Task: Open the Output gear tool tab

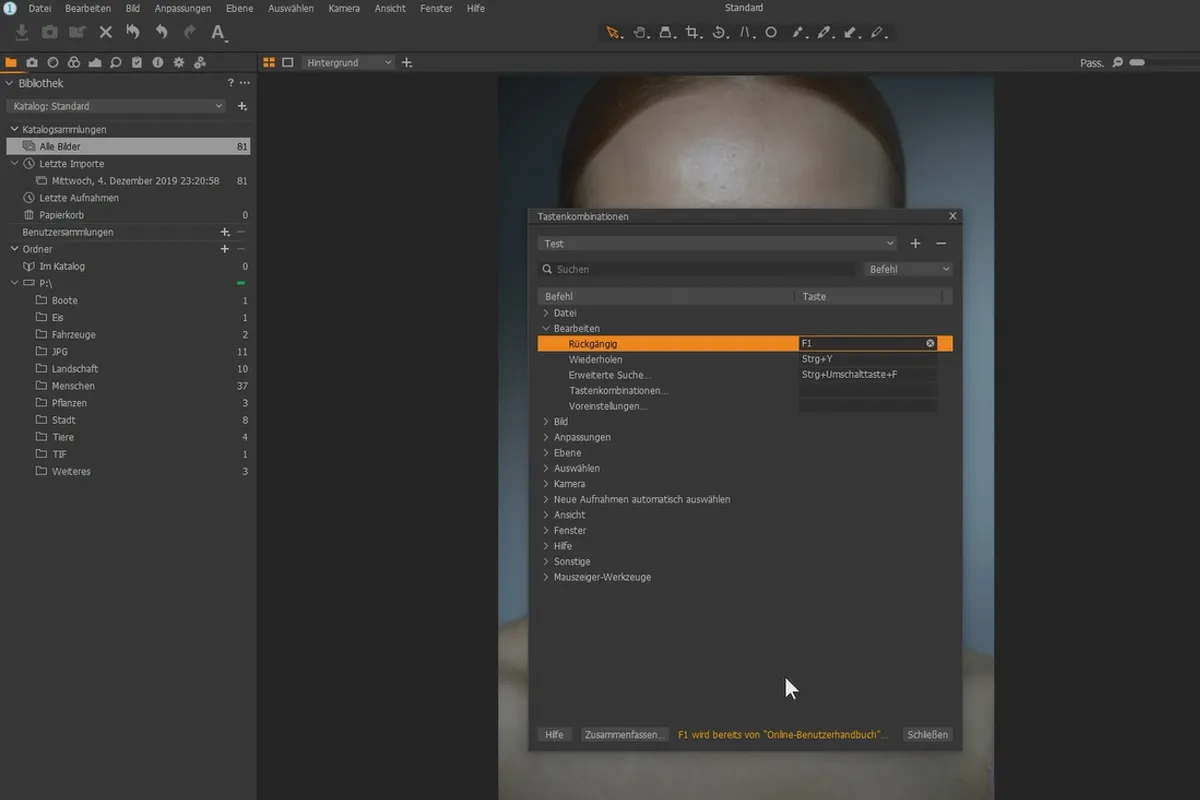Action: [x=179, y=62]
